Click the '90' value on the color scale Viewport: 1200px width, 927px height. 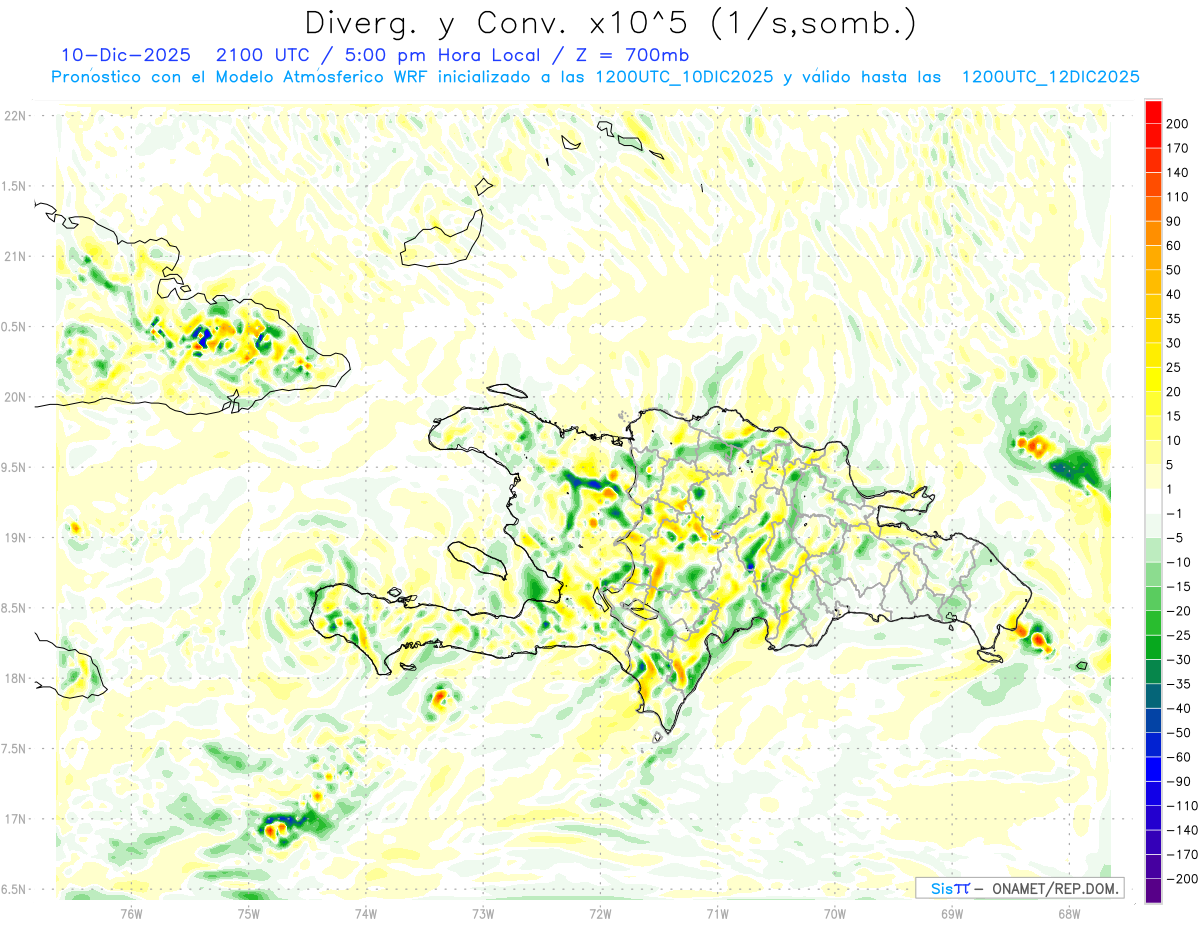[x=1174, y=221]
